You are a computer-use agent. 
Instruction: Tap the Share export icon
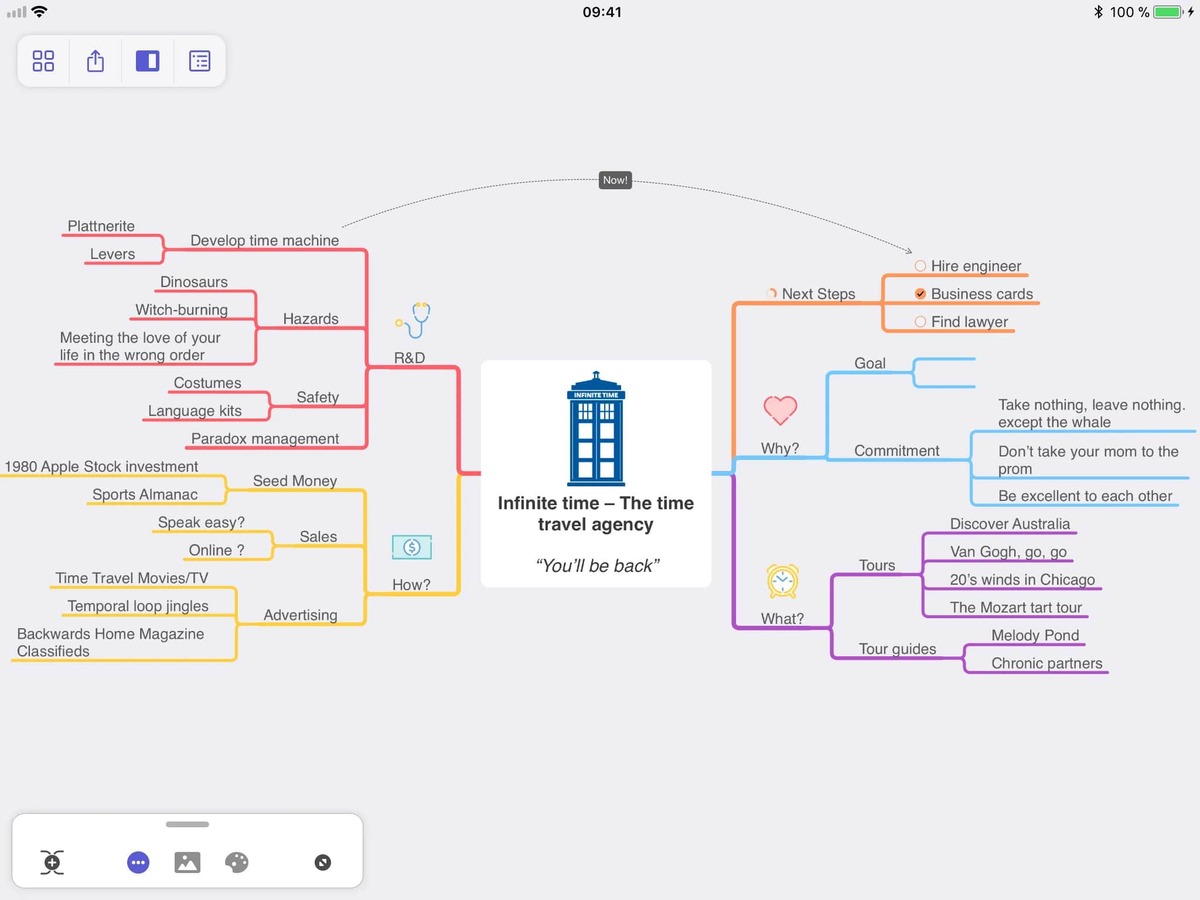(95, 61)
